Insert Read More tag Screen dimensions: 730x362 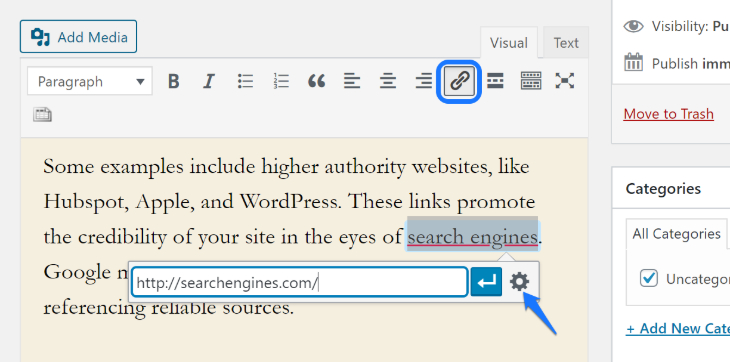pos(495,81)
